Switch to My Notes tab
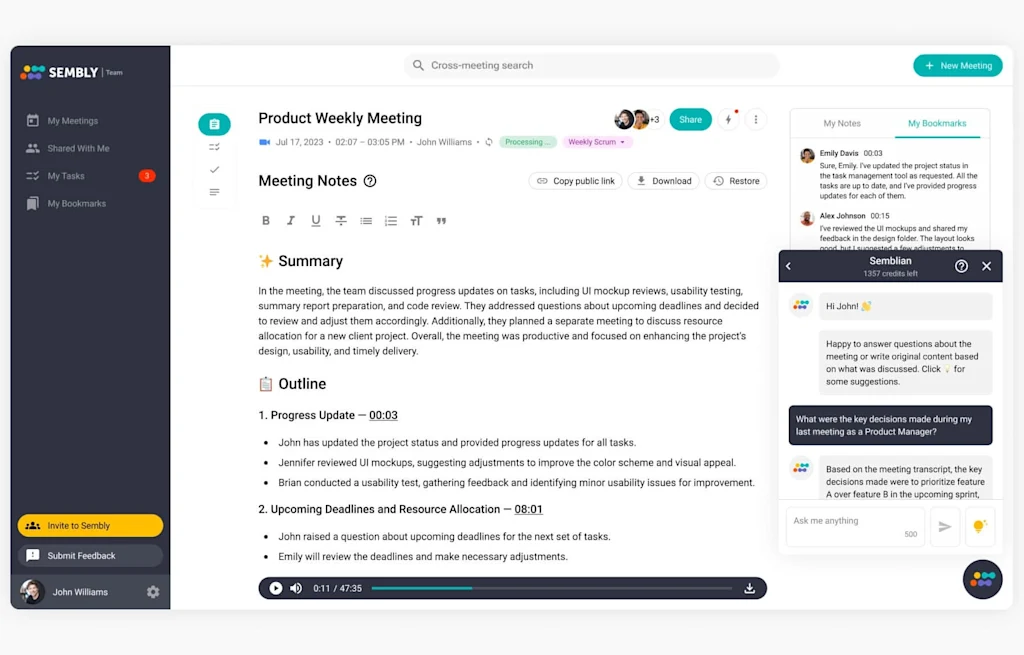The height and width of the screenshot is (655, 1024). 842,123
